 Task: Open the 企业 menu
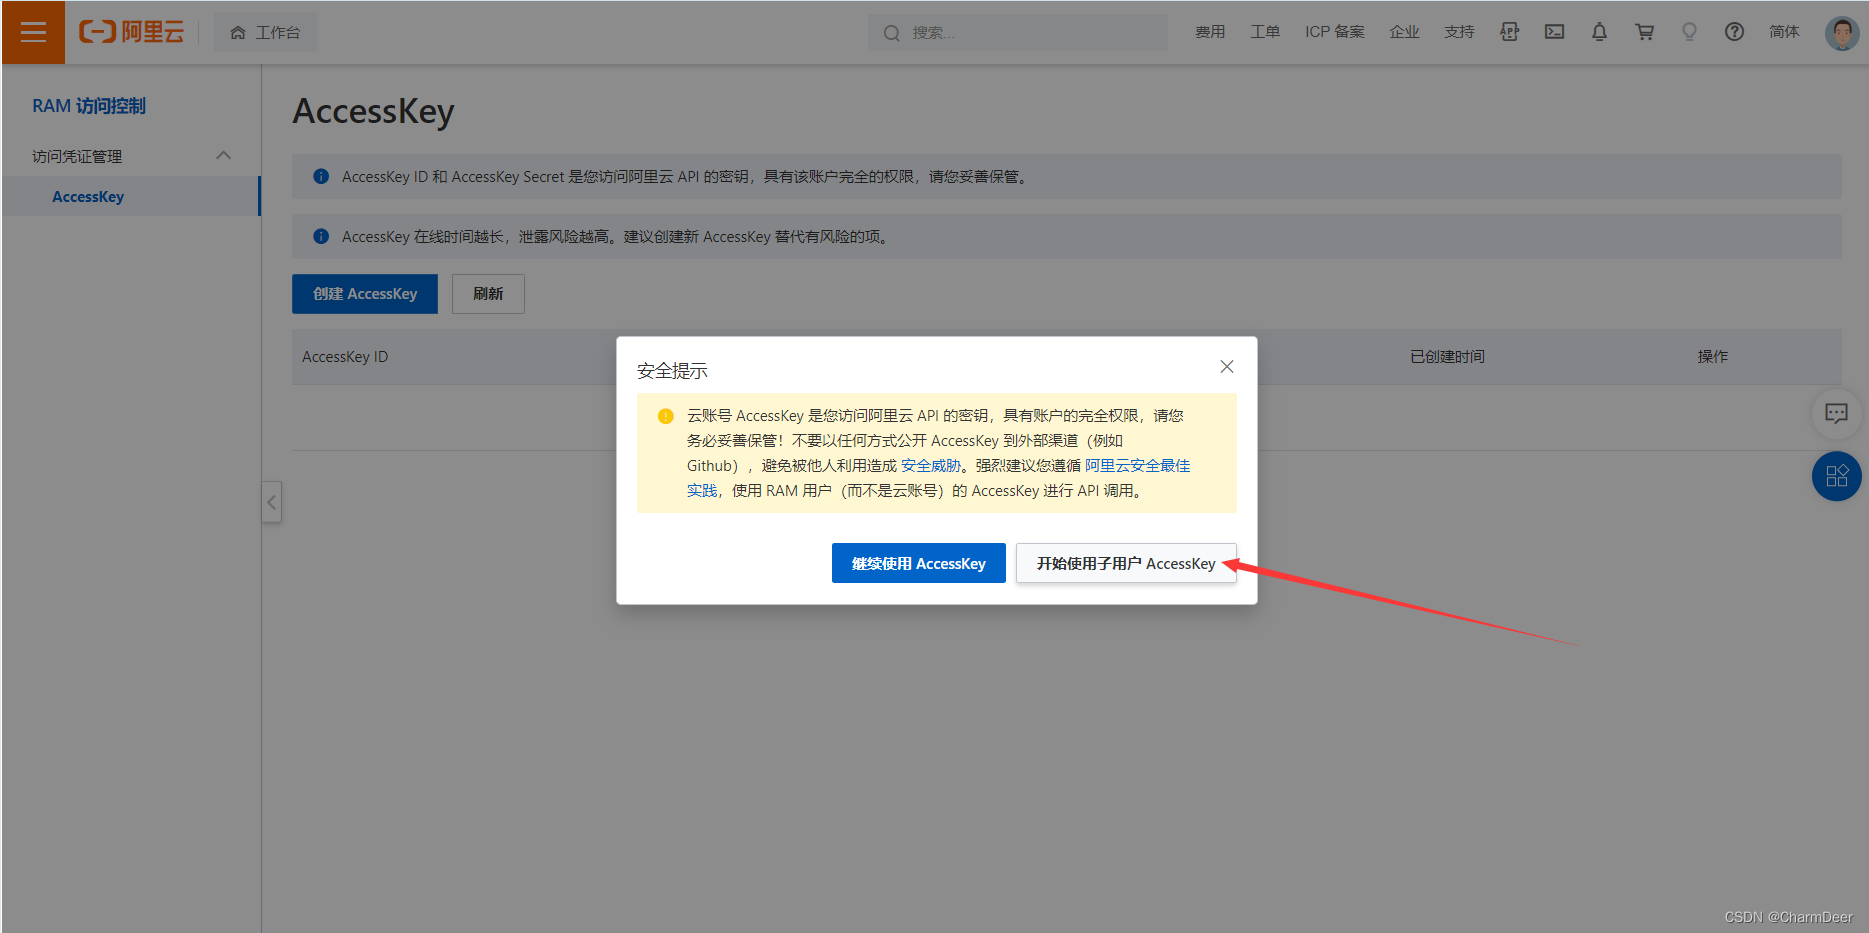(1404, 32)
